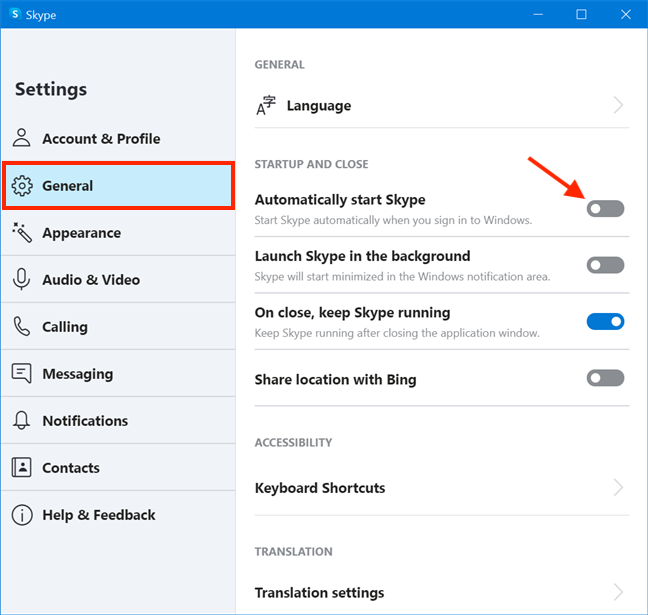The height and width of the screenshot is (615, 648).
Task: Click the Skype logo in title bar
Action: click(x=15, y=14)
